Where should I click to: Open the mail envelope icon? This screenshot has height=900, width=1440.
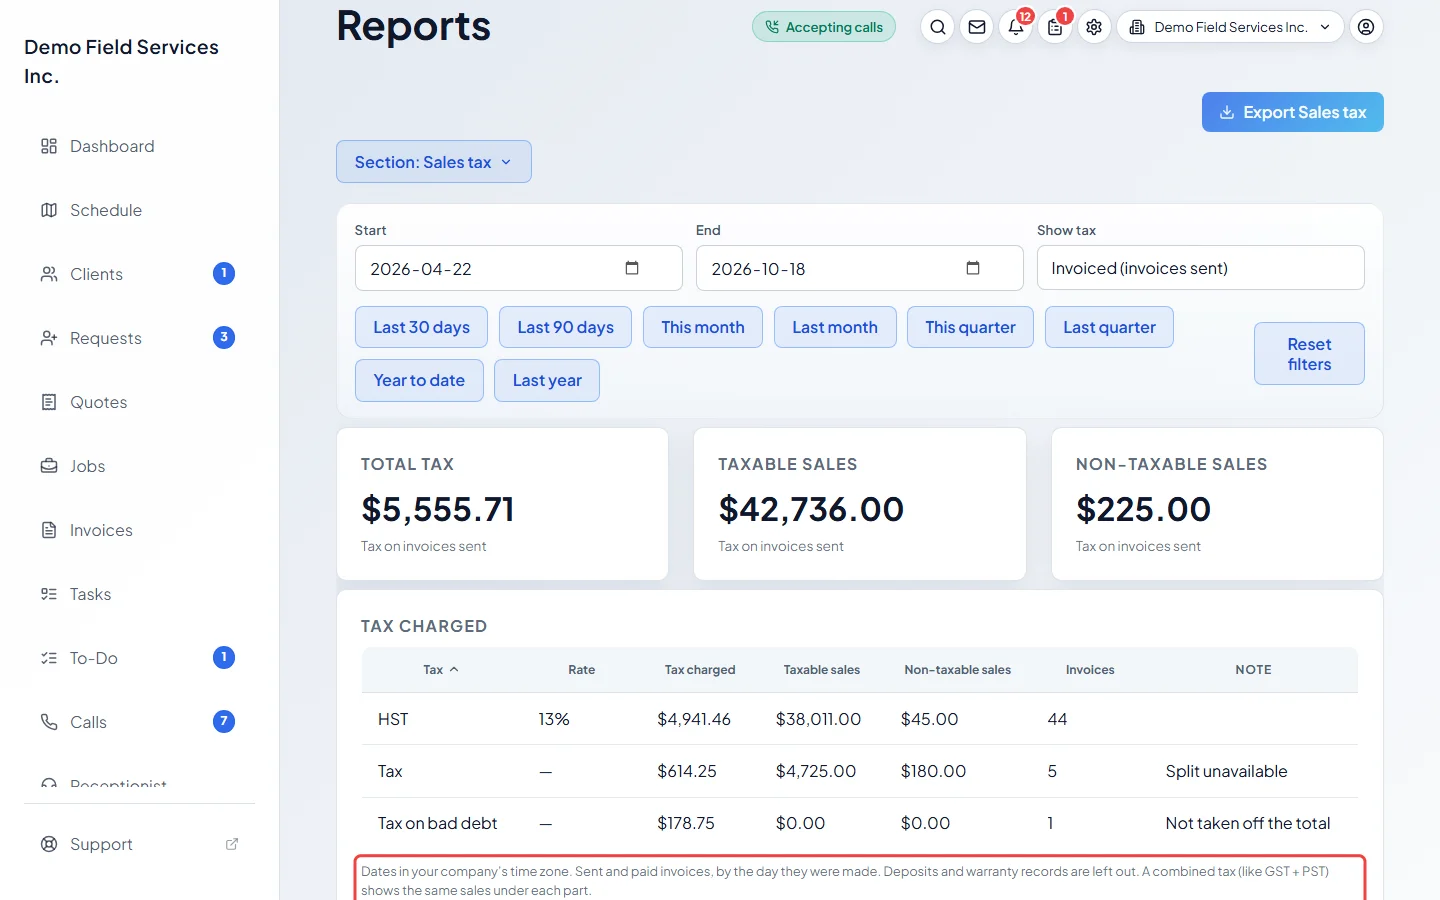[x=977, y=27]
